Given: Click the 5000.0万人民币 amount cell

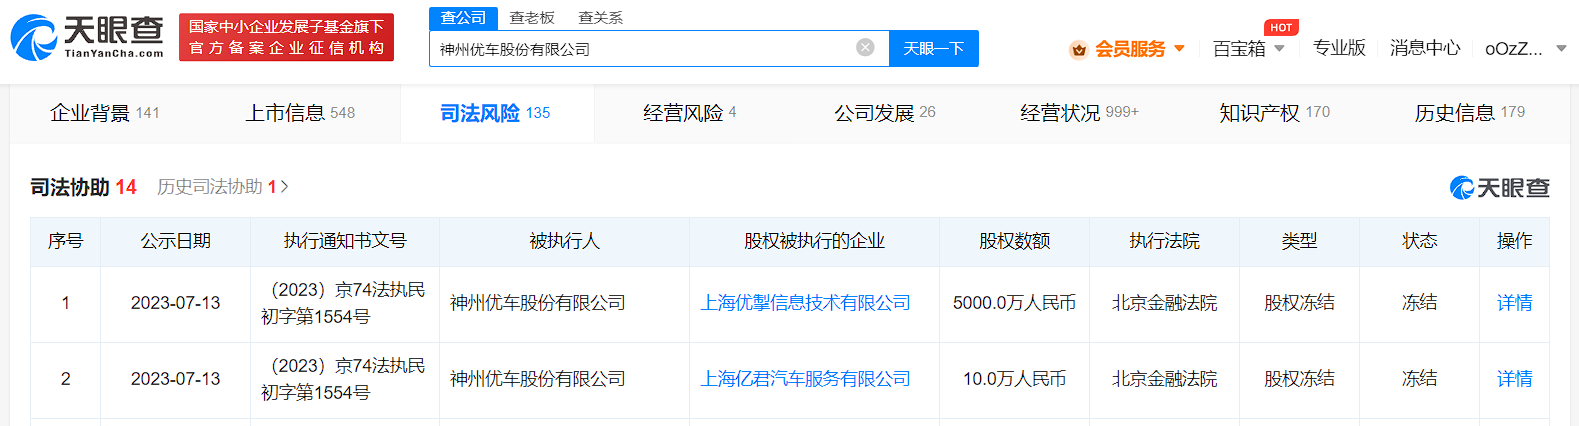Looking at the screenshot, I should point(1014,303).
